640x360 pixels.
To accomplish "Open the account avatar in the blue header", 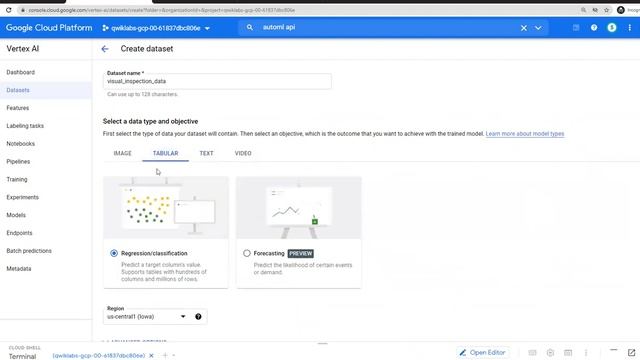I will [x=611, y=27].
